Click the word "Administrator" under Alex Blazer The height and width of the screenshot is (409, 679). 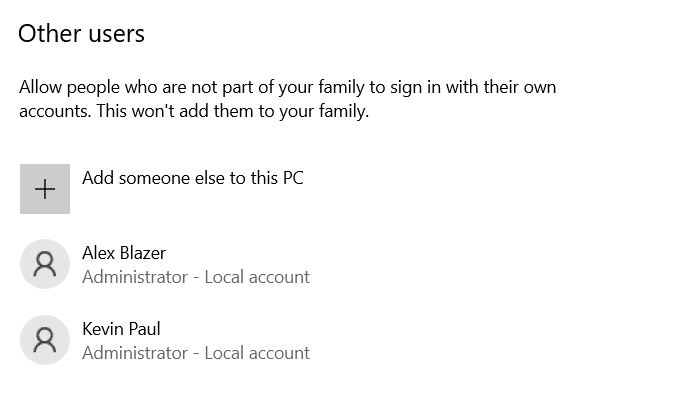(134, 277)
